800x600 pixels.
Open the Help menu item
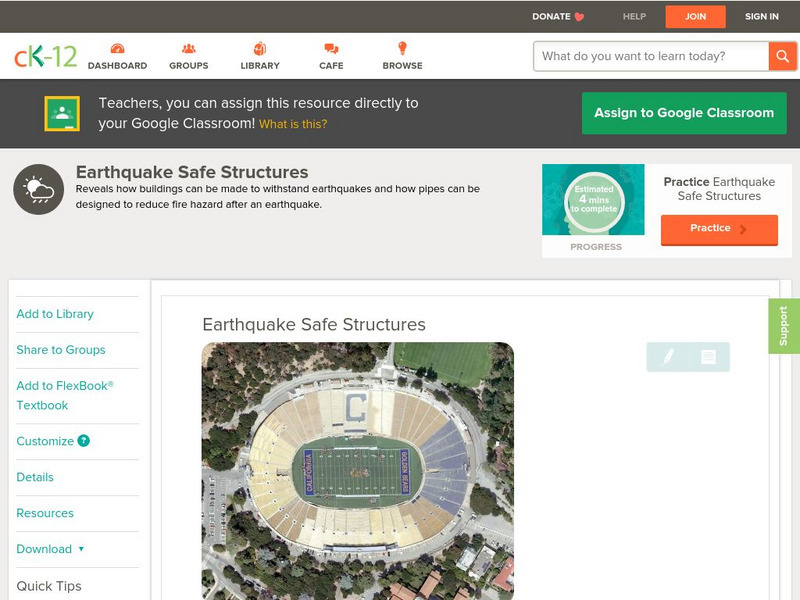point(634,17)
